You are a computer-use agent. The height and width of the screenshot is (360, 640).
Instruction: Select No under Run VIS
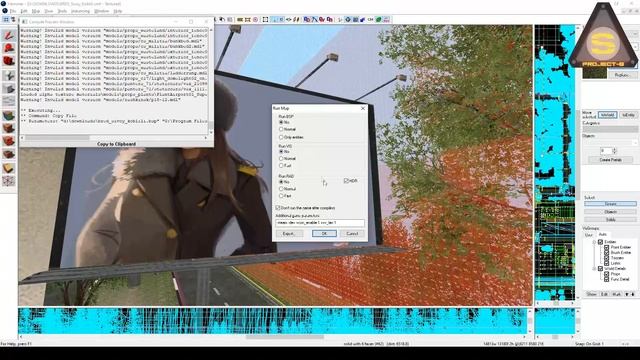tap(281, 151)
